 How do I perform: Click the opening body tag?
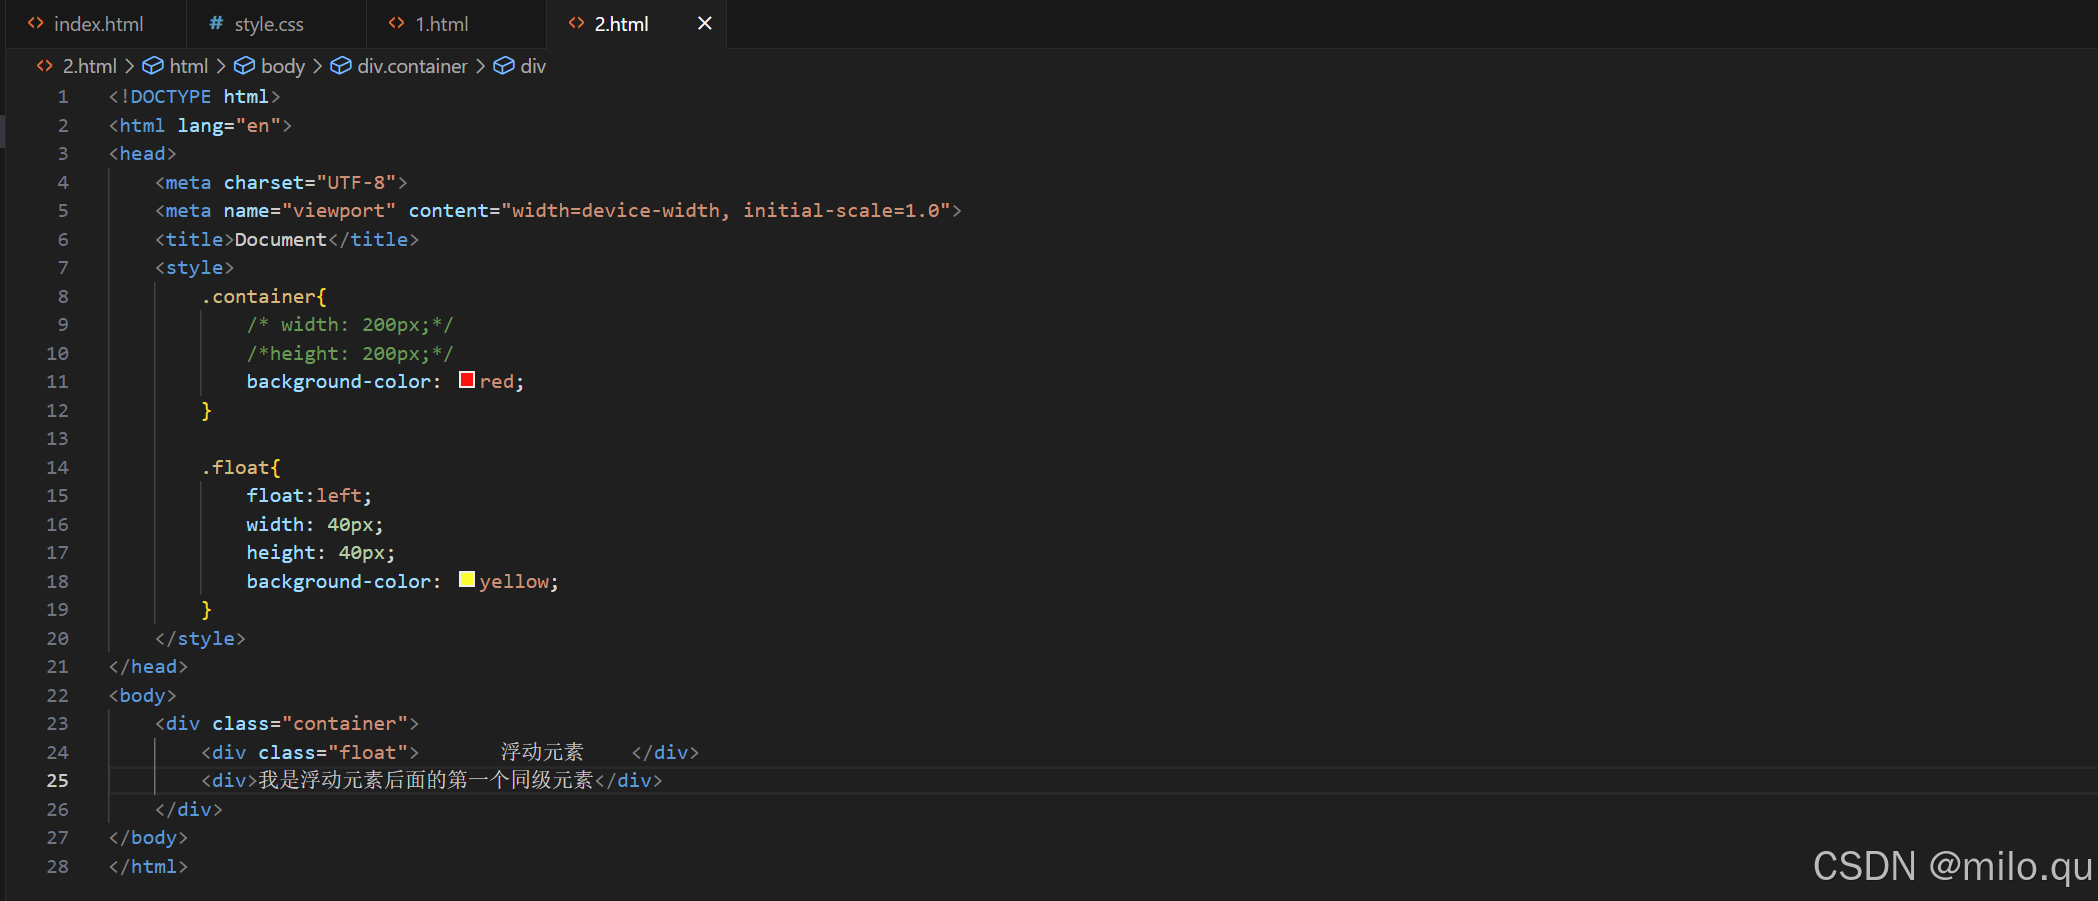tap(143, 696)
